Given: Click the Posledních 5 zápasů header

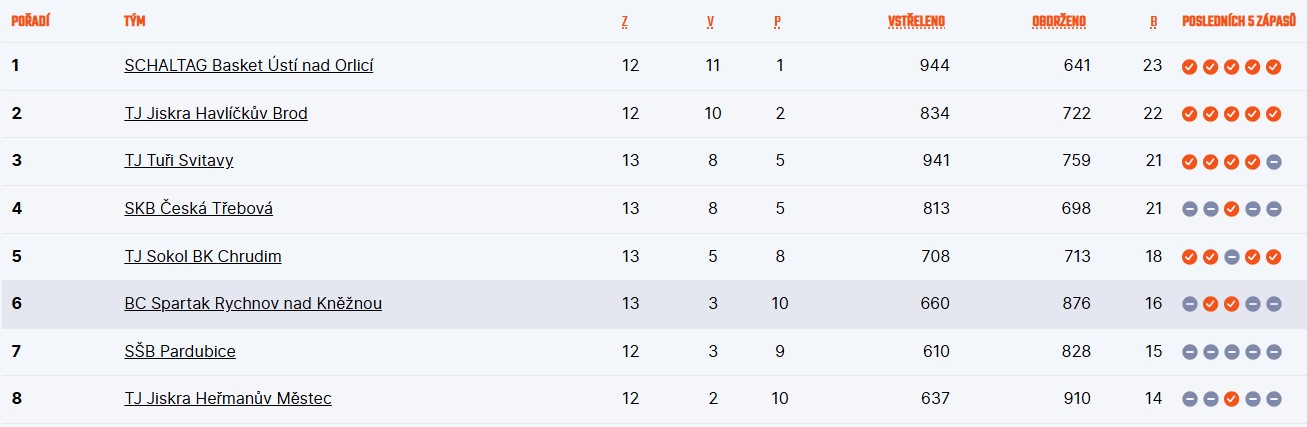Looking at the screenshot, I should click(1238, 21).
